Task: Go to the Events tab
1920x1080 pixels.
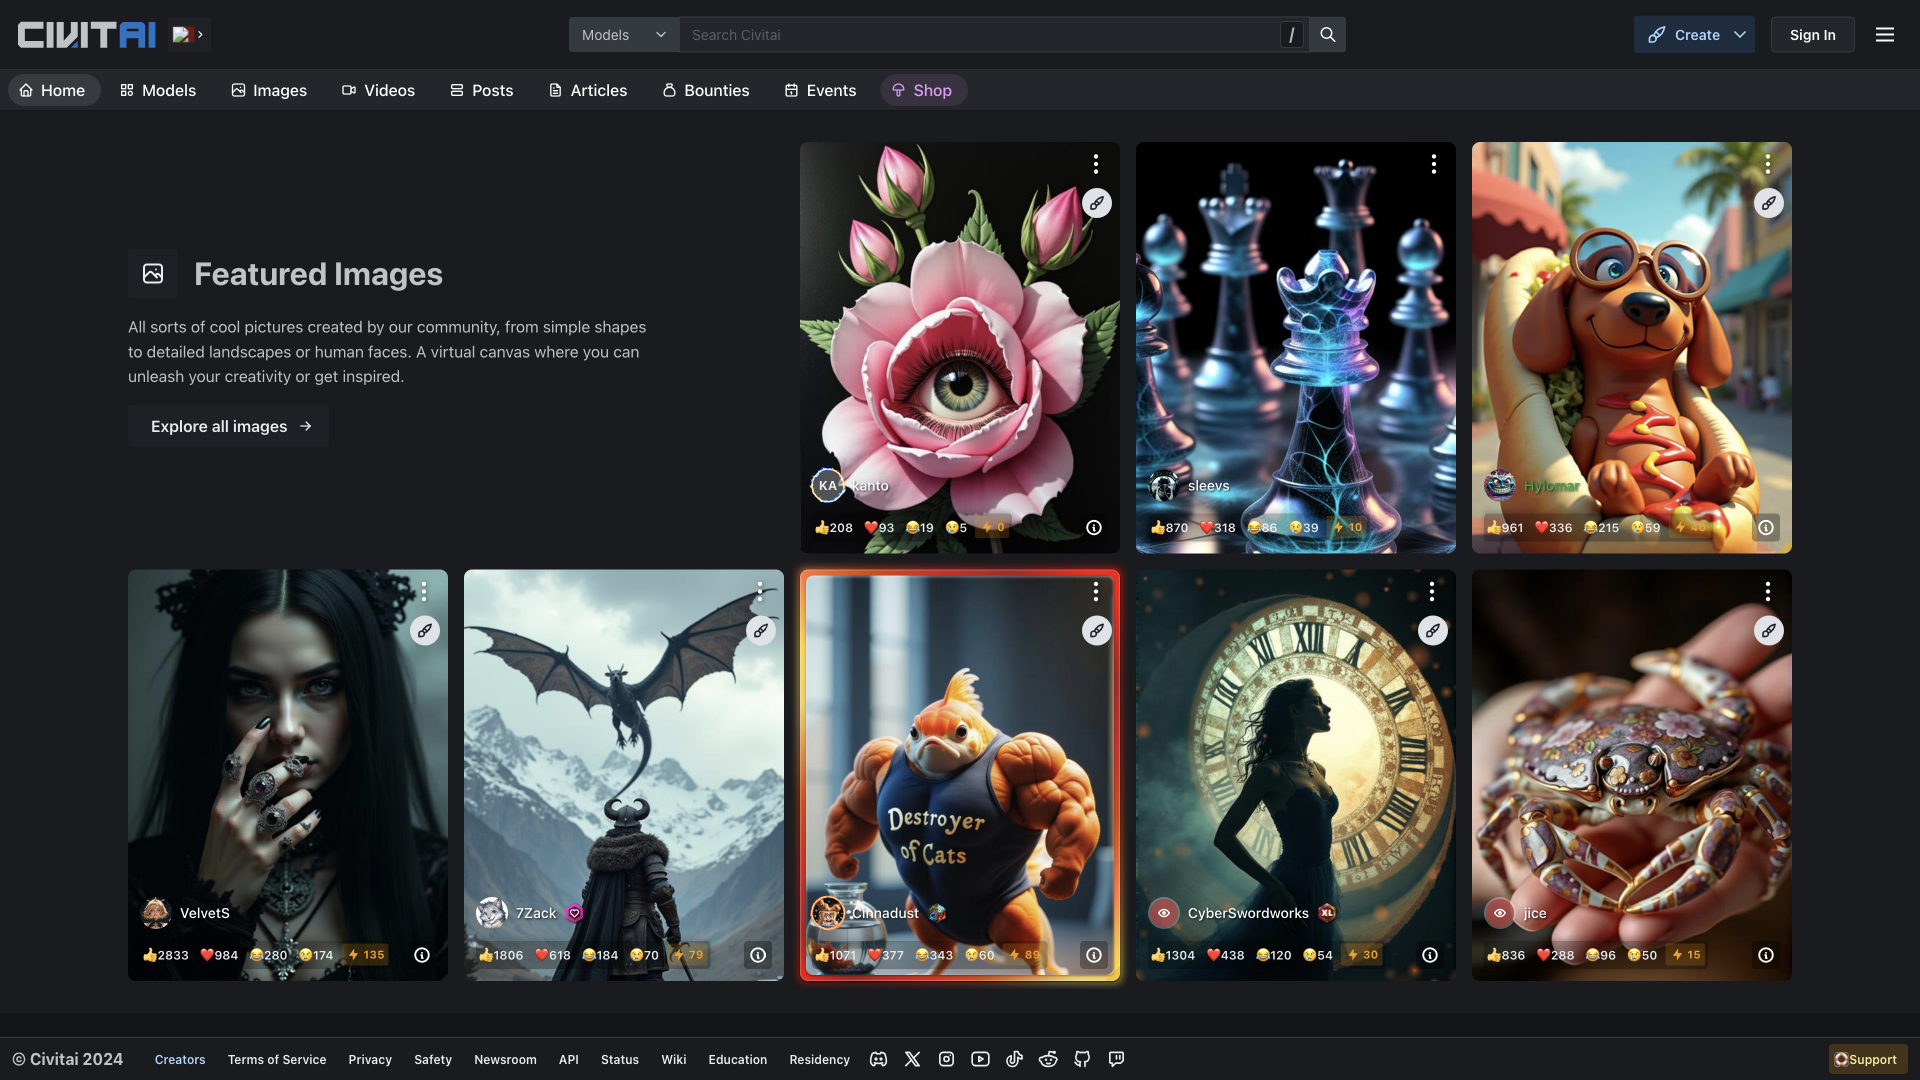Action: 820,90
